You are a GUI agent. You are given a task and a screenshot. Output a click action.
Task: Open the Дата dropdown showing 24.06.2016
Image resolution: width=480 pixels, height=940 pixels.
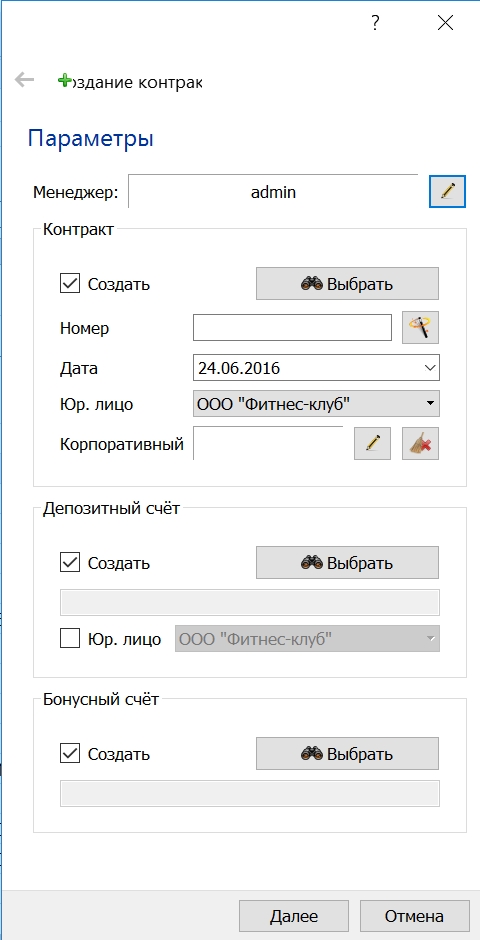click(429, 367)
